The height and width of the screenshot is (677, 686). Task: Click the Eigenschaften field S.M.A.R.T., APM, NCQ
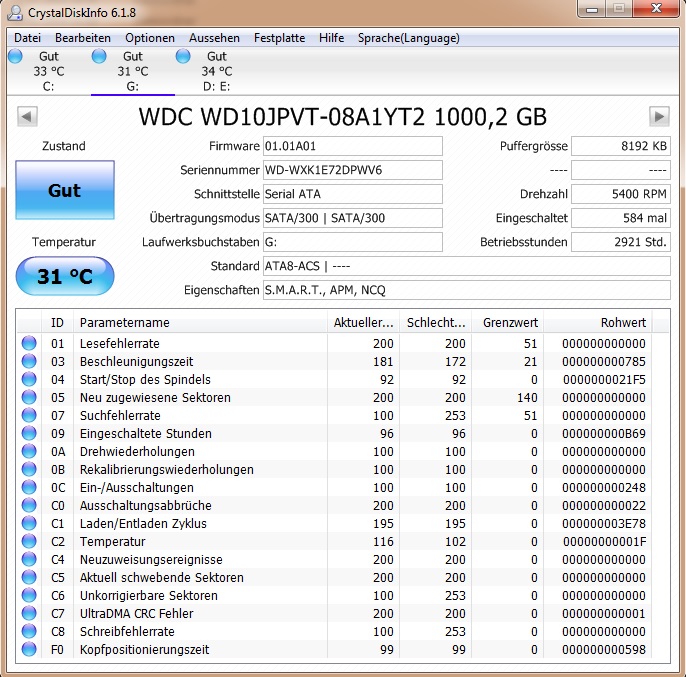[x=467, y=290]
